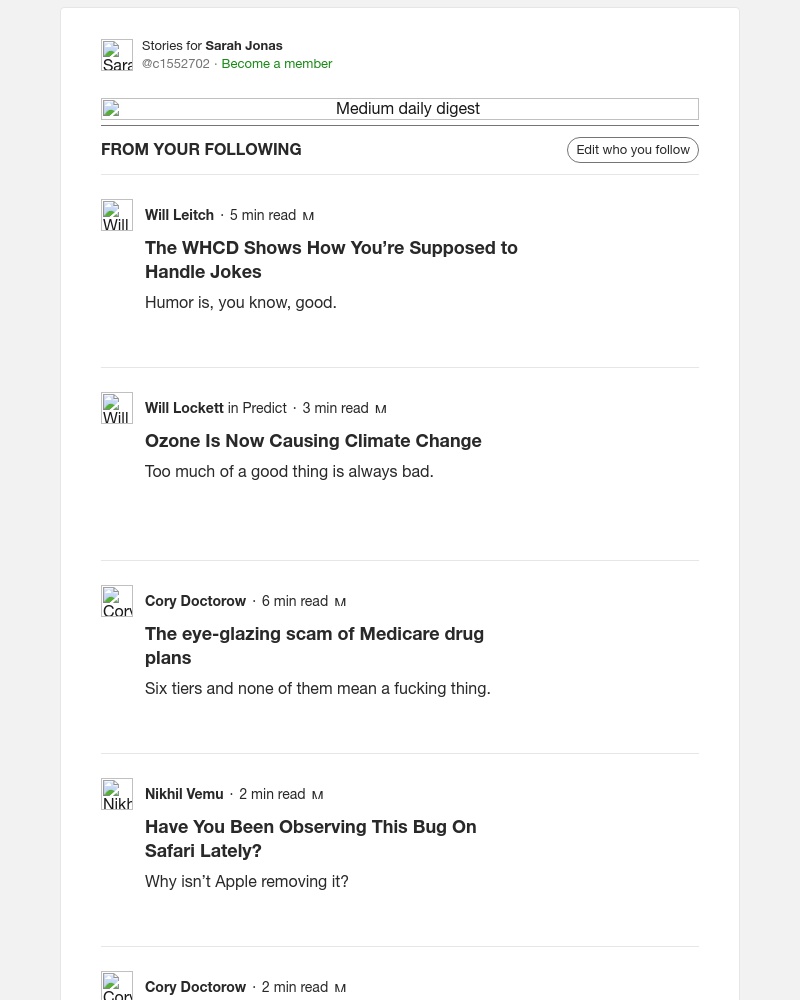Image resolution: width=800 pixels, height=1000 pixels.
Task: Open the Become a member link
Action: pos(277,64)
